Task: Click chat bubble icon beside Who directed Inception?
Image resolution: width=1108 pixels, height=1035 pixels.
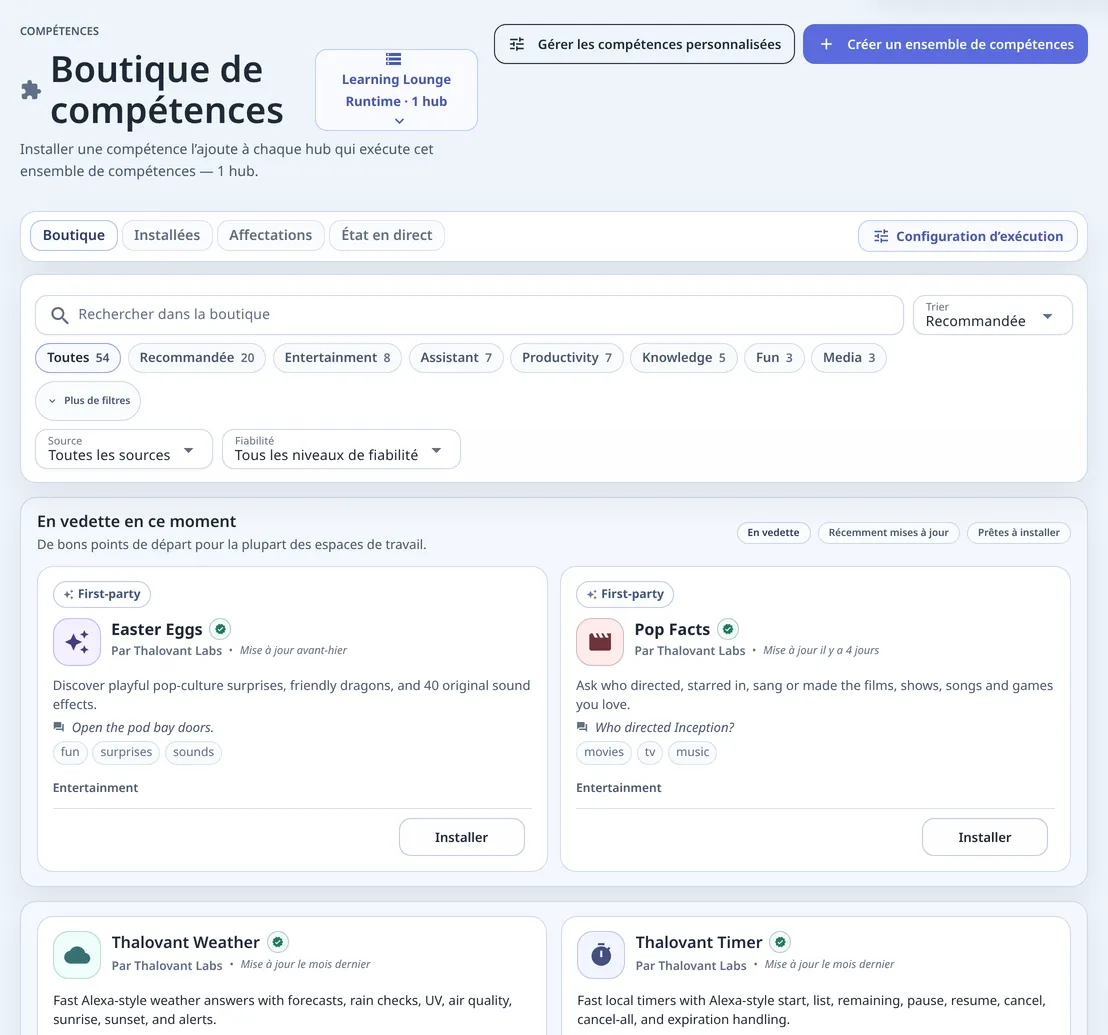Action: coord(582,727)
